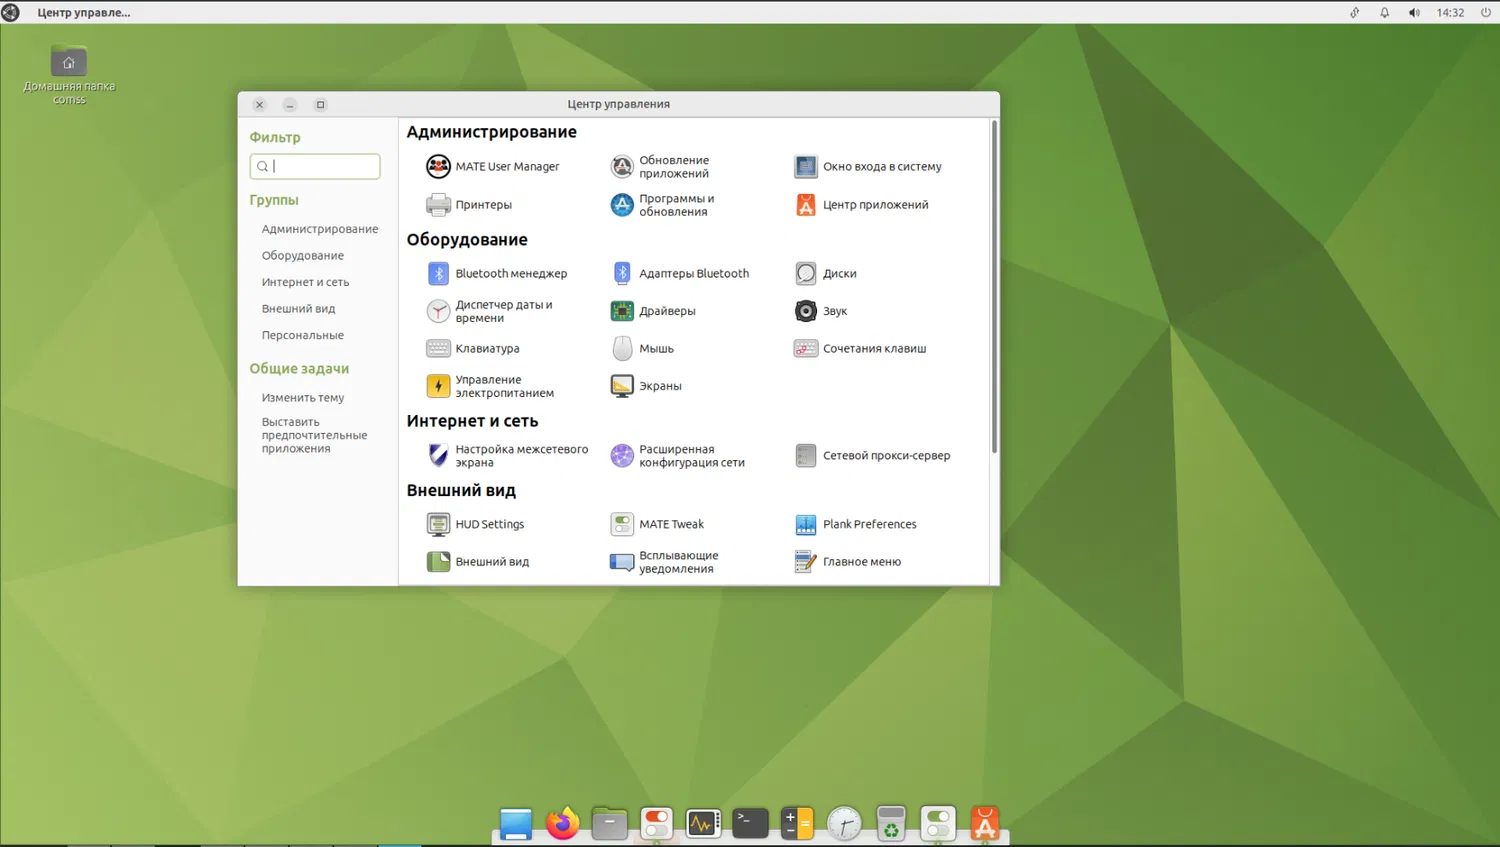This screenshot has height=847, width=1500.
Task: Open Центр приложений in Администрирование section
Action: point(861,204)
